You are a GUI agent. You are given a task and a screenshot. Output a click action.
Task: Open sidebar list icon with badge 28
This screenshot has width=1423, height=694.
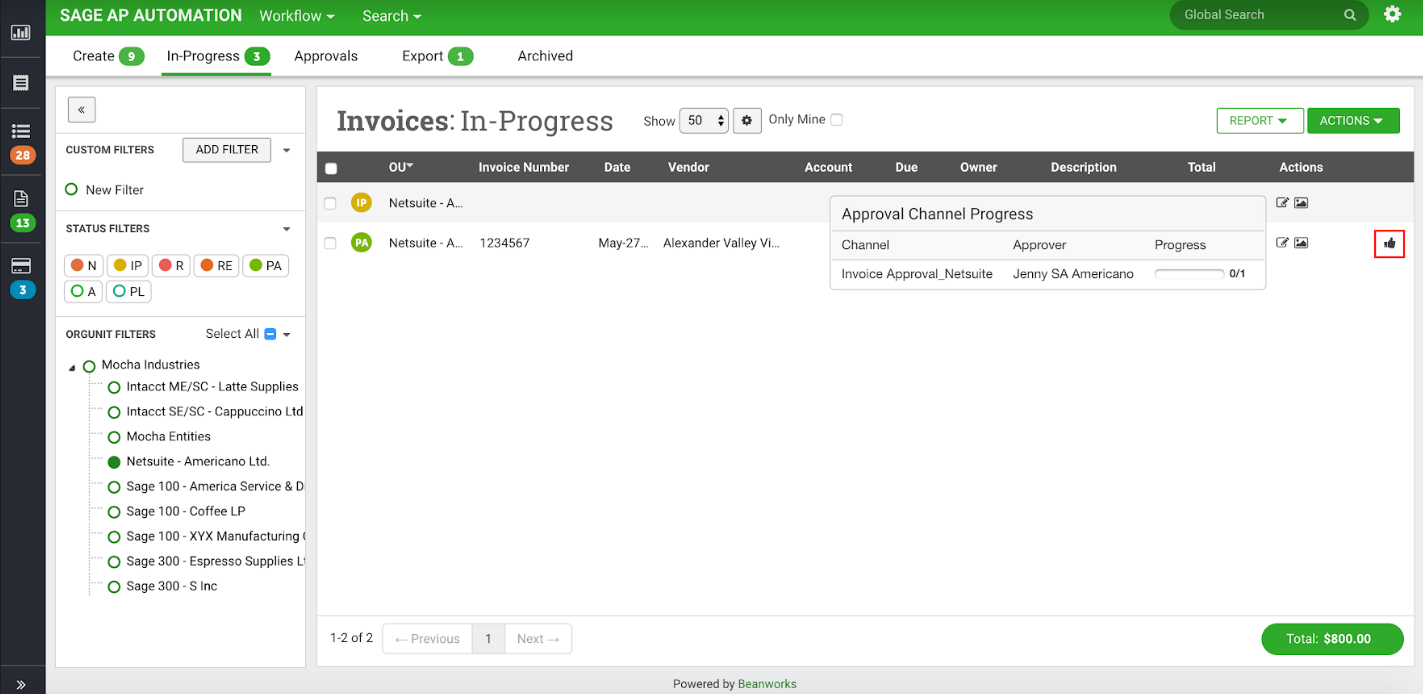pos(21,131)
